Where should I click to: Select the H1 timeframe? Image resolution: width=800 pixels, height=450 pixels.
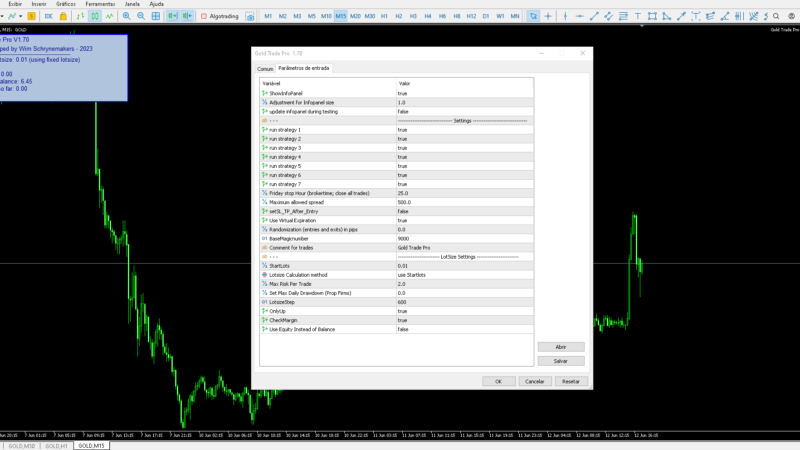[x=384, y=16]
